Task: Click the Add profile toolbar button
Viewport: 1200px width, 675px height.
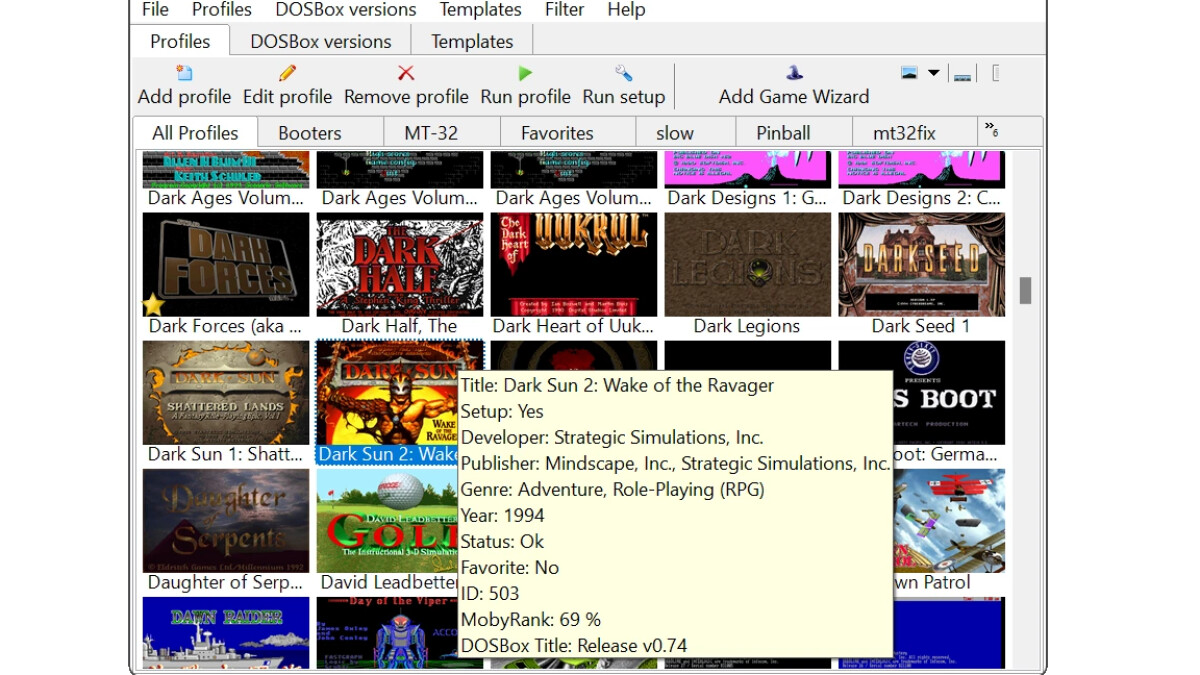Action: click(184, 85)
